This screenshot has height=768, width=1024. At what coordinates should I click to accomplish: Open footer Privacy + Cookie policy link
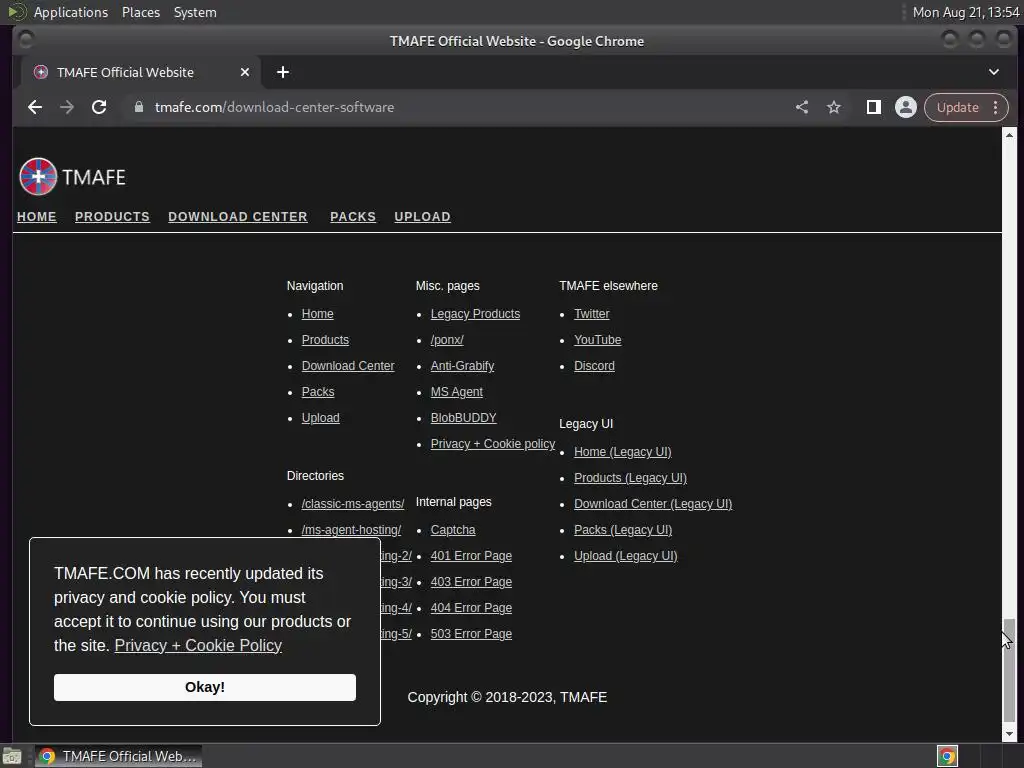coord(493,444)
